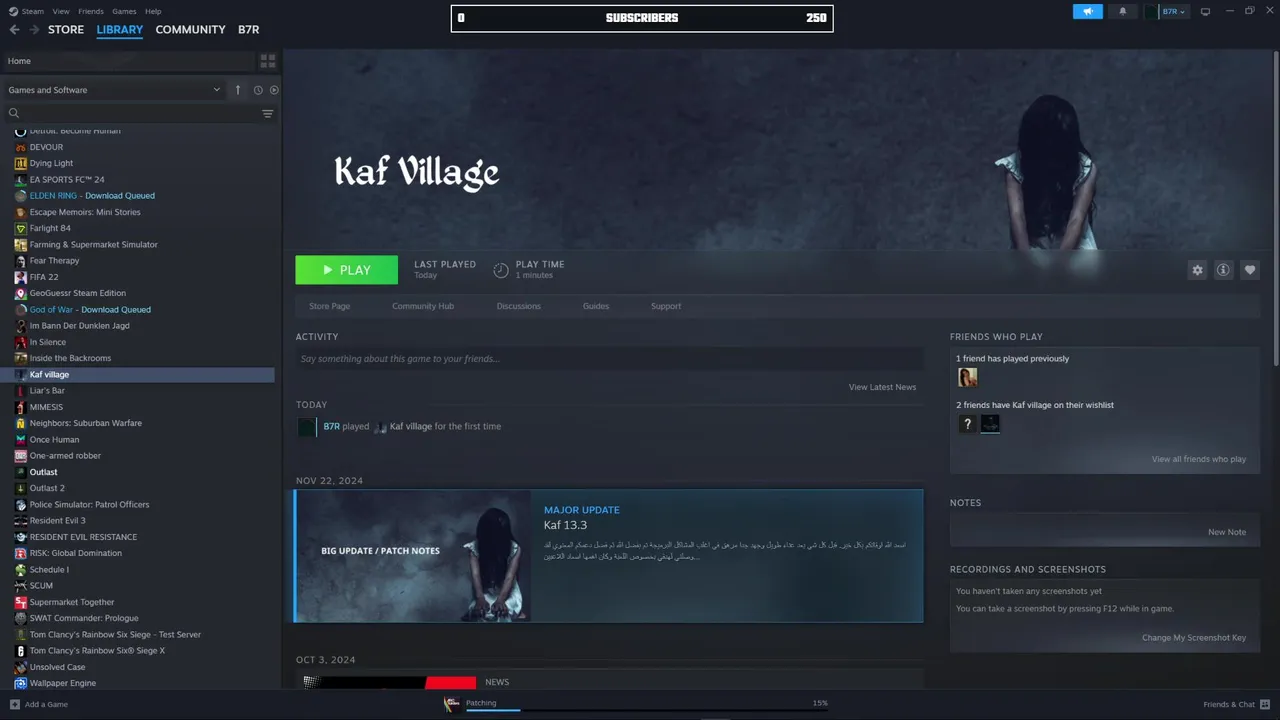Click Change My Screenshot Key
This screenshot has height=720, width=1280.
click(x=1194, y=638)
